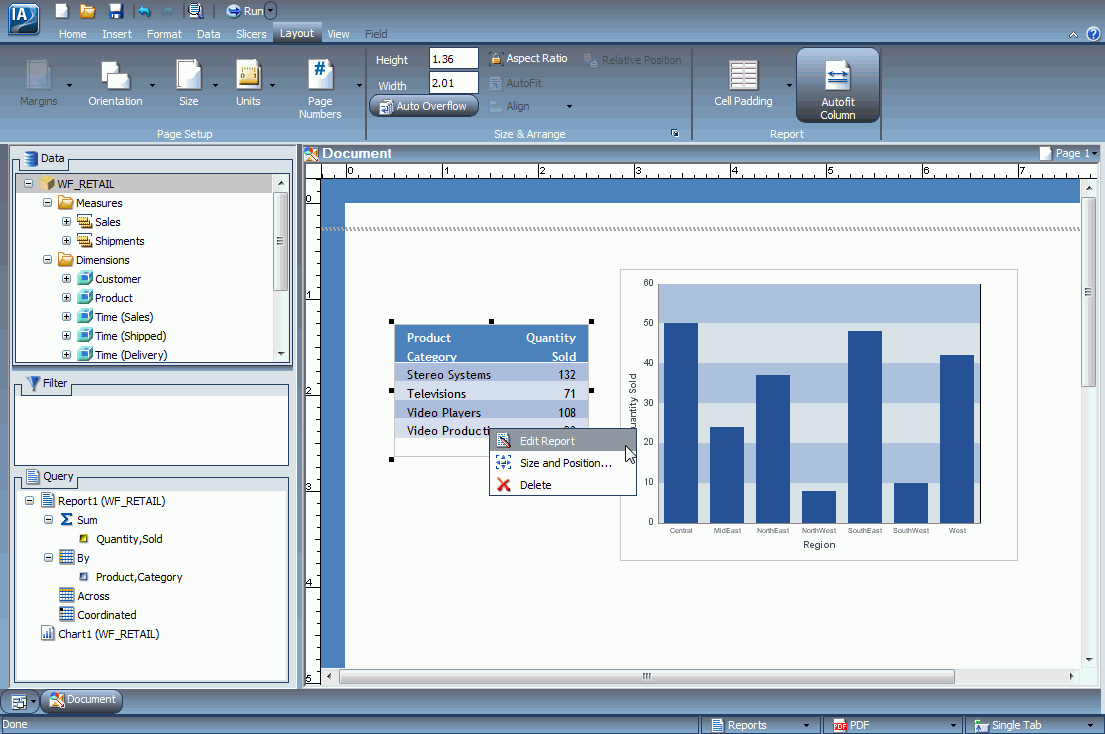Switch to the Data ribbon tab
Image resolution: width=1105 pixels, height=734 pixels.
[208, 34]
